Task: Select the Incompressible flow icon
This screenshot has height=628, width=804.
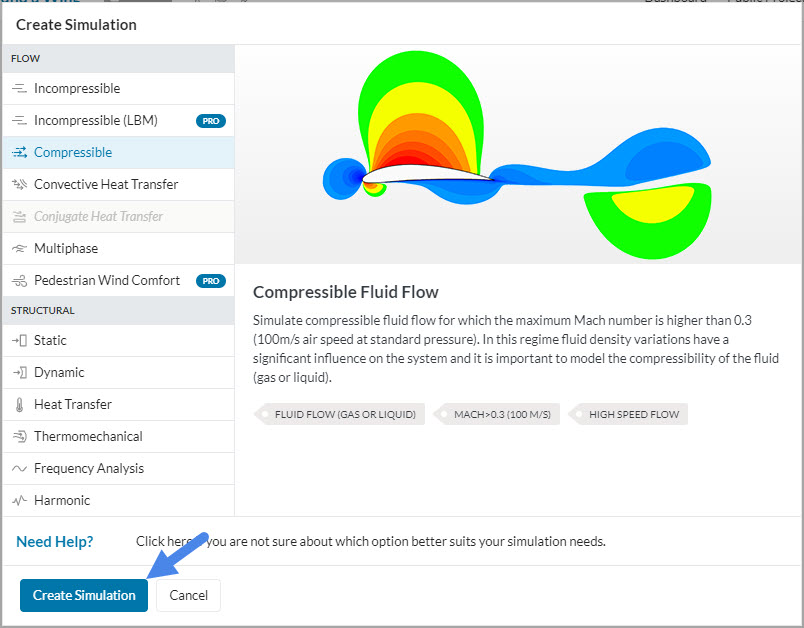Action: 18,88
